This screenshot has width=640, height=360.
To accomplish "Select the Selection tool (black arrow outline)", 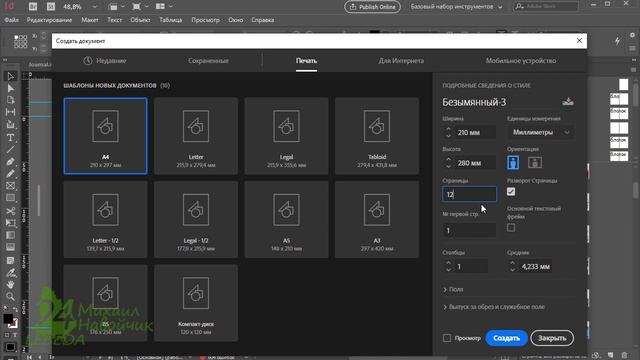I will point(11,76).
